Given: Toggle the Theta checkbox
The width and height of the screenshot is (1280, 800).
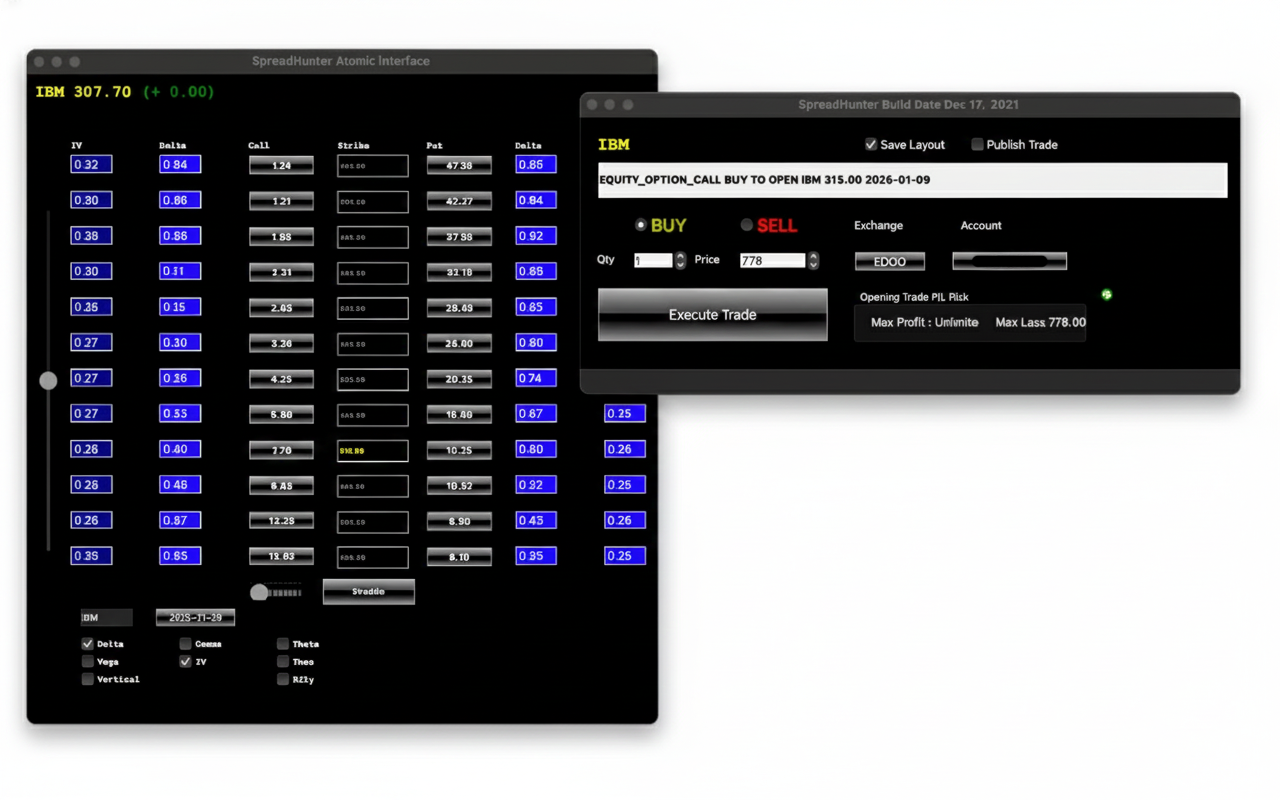Looking at the screenshot, I should (283, 644).
